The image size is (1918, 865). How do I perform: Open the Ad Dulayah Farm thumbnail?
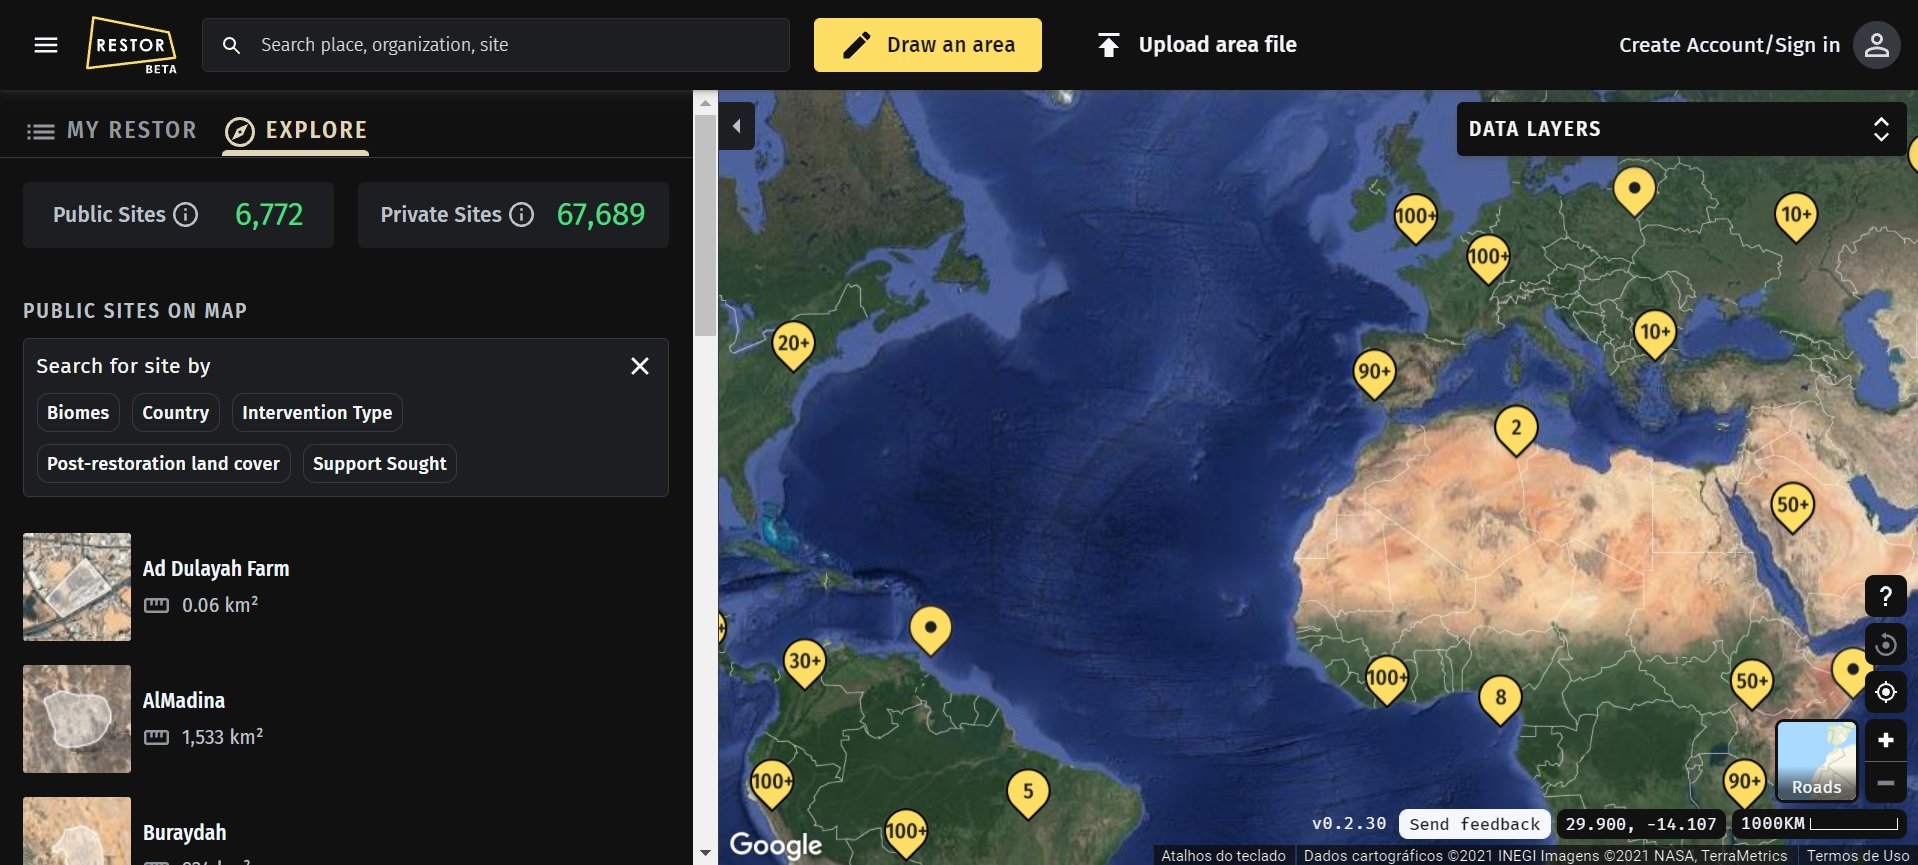pyautogui.click(x=77, y=587)
